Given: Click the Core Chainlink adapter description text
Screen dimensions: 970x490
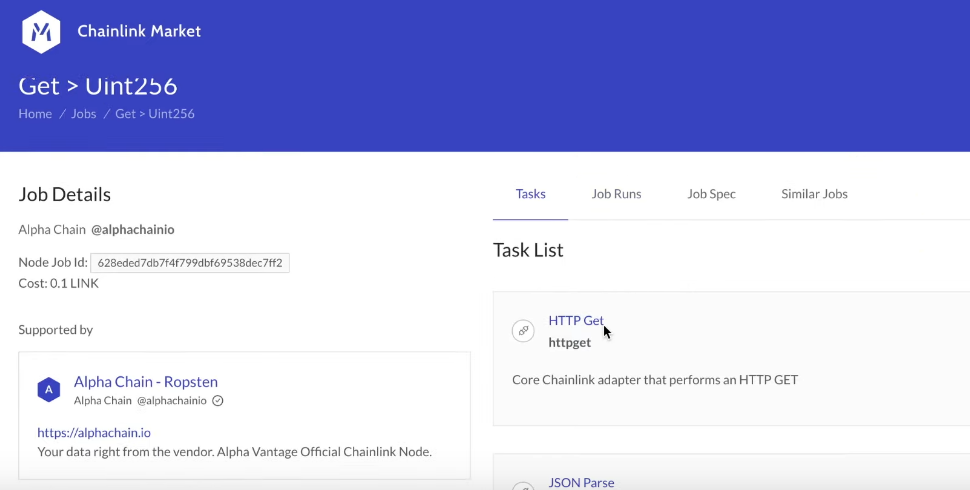Looking at the screenshot, I should [655, 380].
